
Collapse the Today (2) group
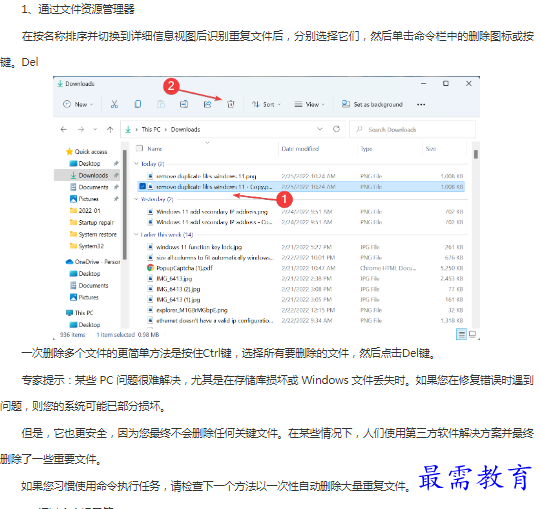pyautogui.click(x=136, y=164)
